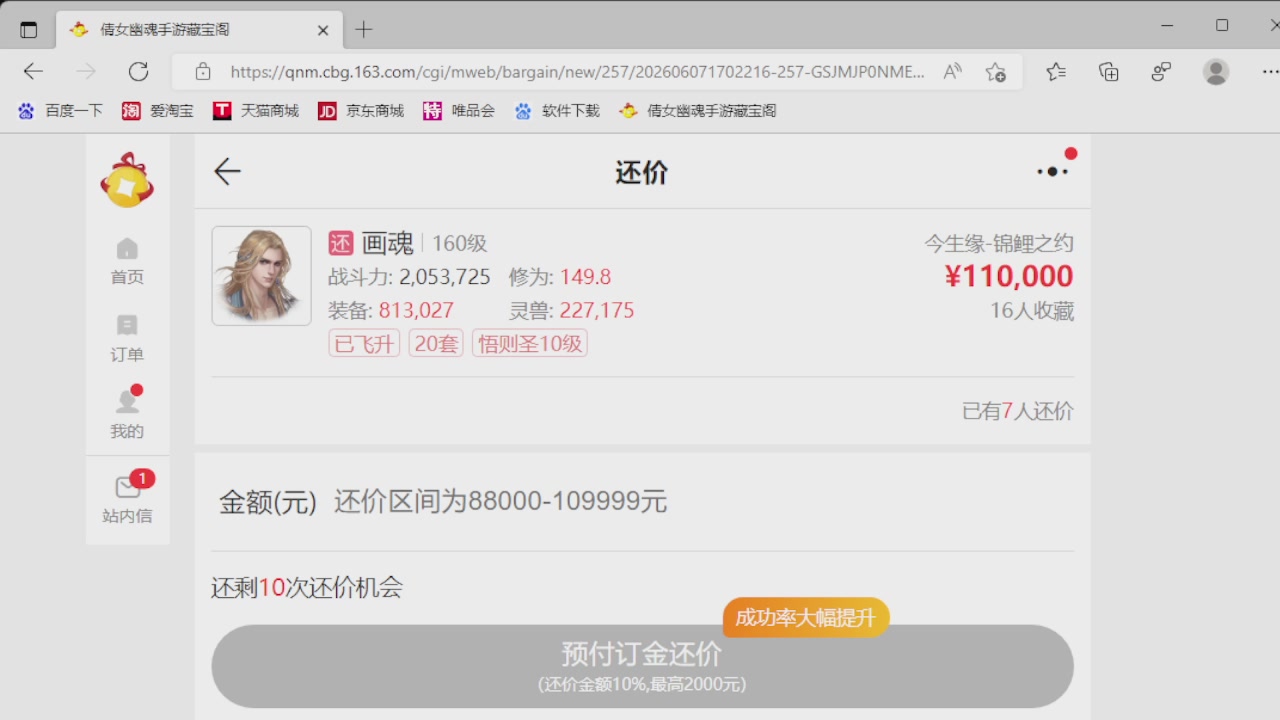Image resolution: width=1280 pixels, height=720 pixels.
Task: Select the 倩女幽魂手游藏宝阁 browser tab
Action: [x=200, y=30]
